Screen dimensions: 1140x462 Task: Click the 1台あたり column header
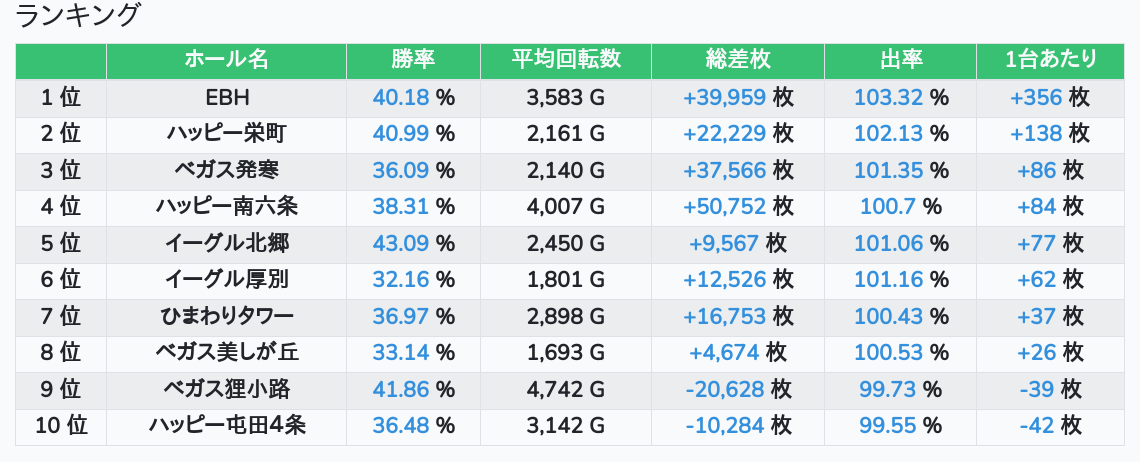[x=1050, y=60]
